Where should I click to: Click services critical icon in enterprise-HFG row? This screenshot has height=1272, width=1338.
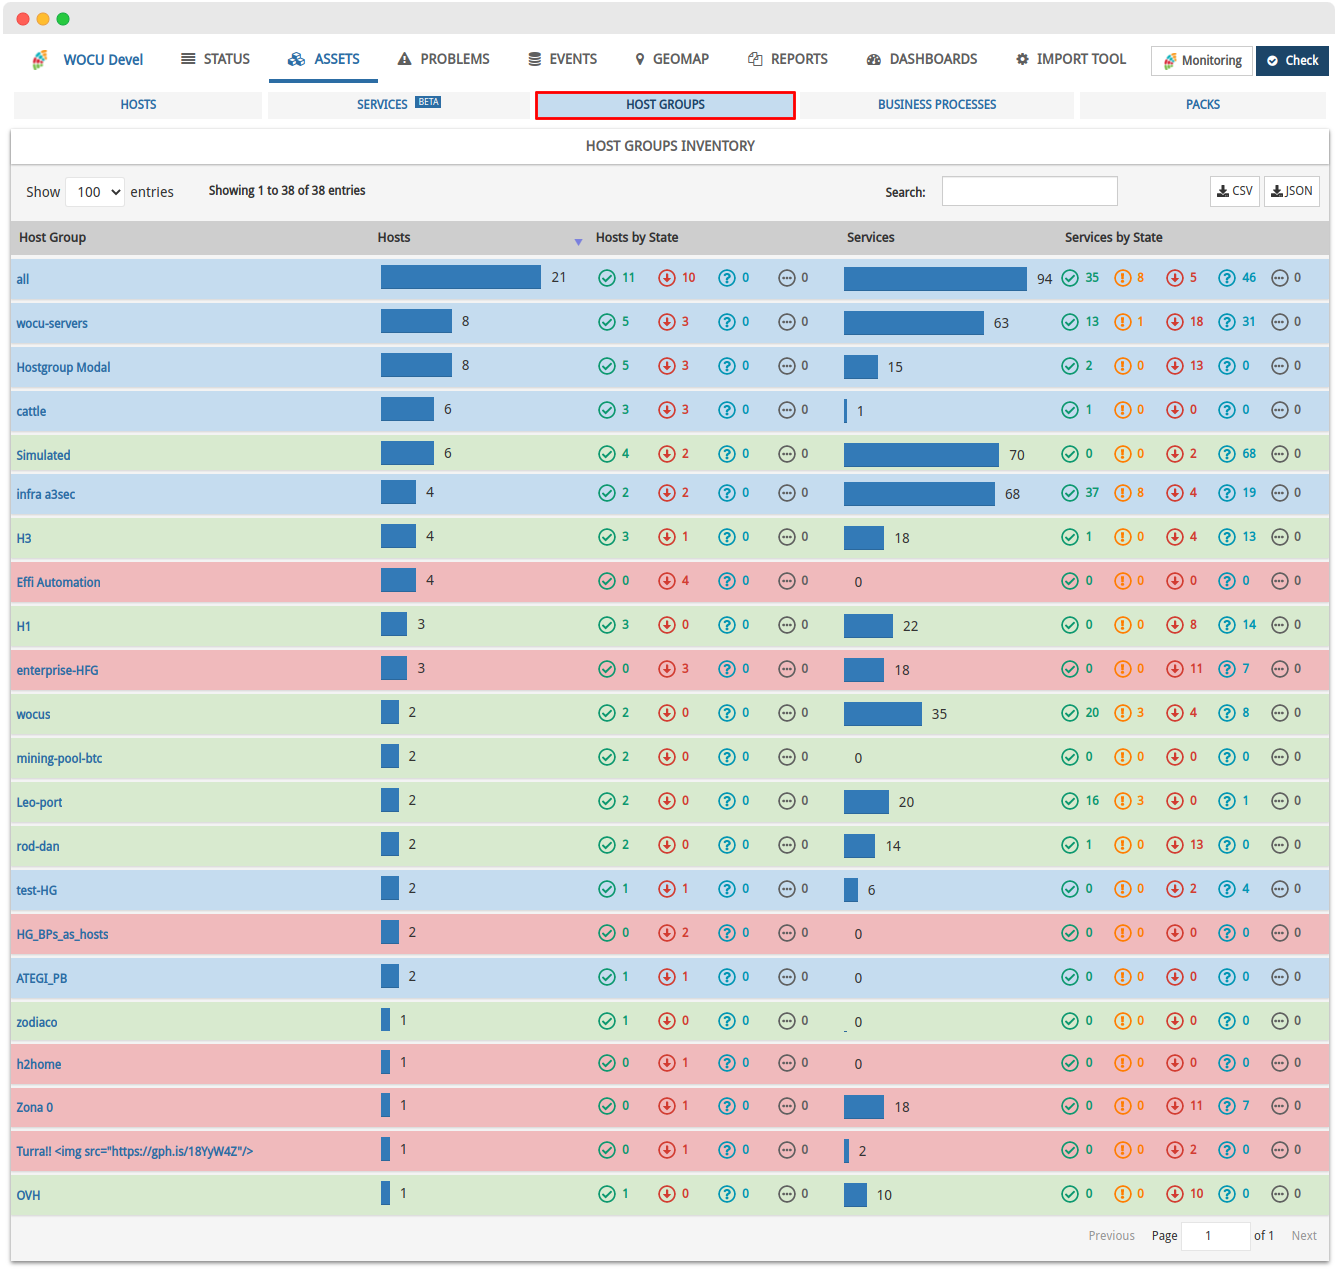[1175, 669]
